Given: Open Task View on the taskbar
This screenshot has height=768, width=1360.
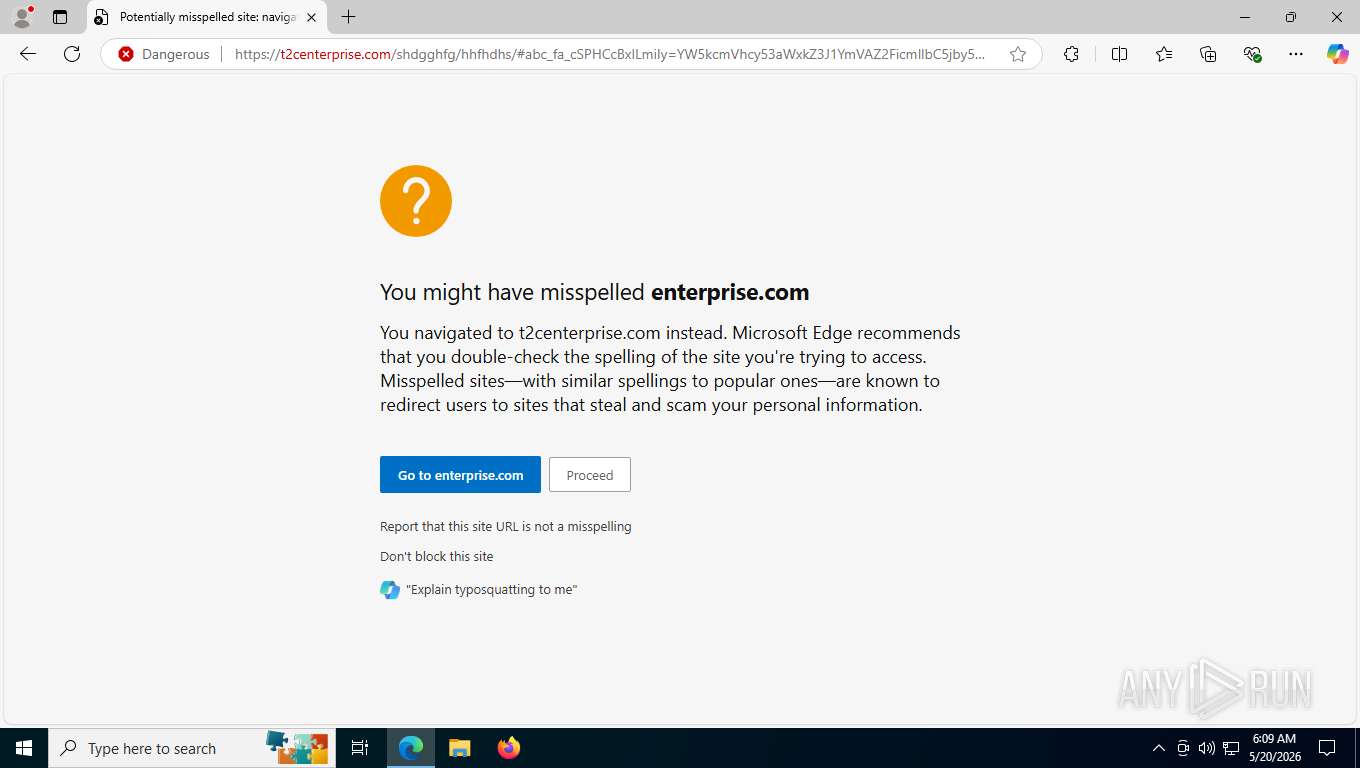Looking at the screenshot, I should (x=360, y=748).
